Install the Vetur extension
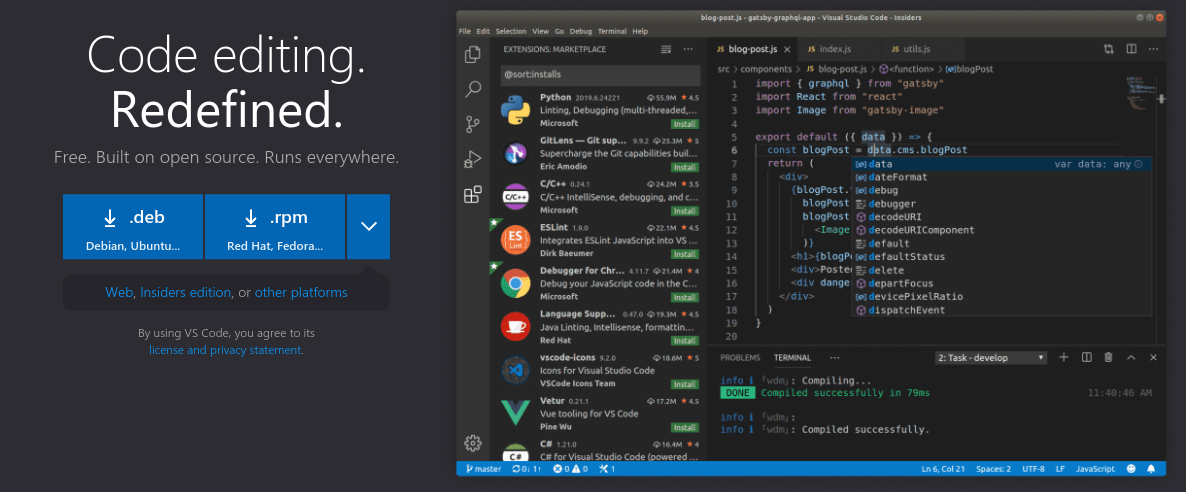Image resolution: width=1186 pixels, height=492 pixels. [x=685, y=428]
